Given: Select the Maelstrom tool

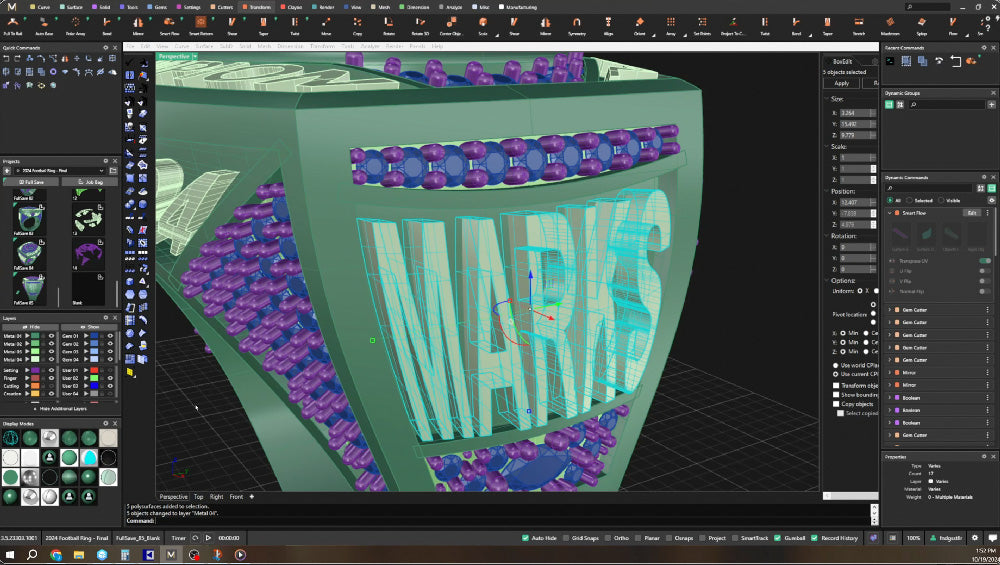Looking at the screenshot, I should (890, 25).
